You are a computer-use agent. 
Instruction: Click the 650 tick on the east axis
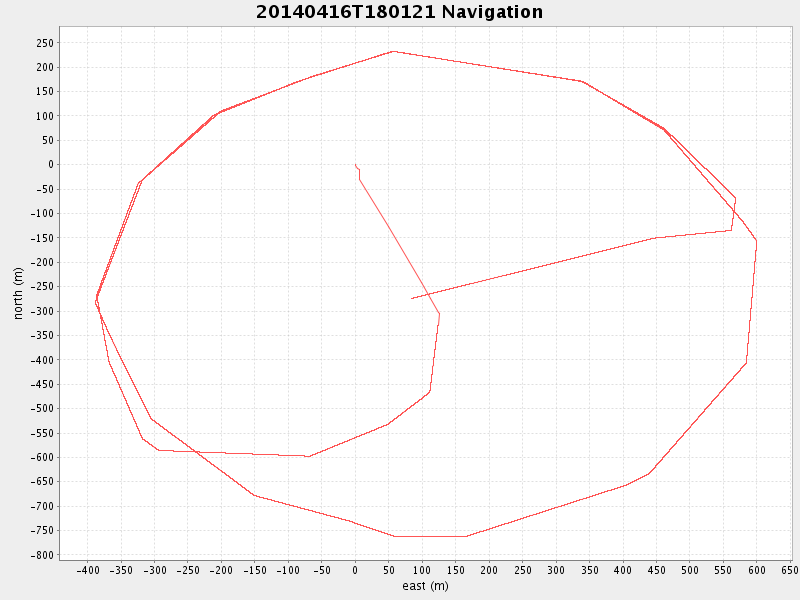[x=789, y=571]
